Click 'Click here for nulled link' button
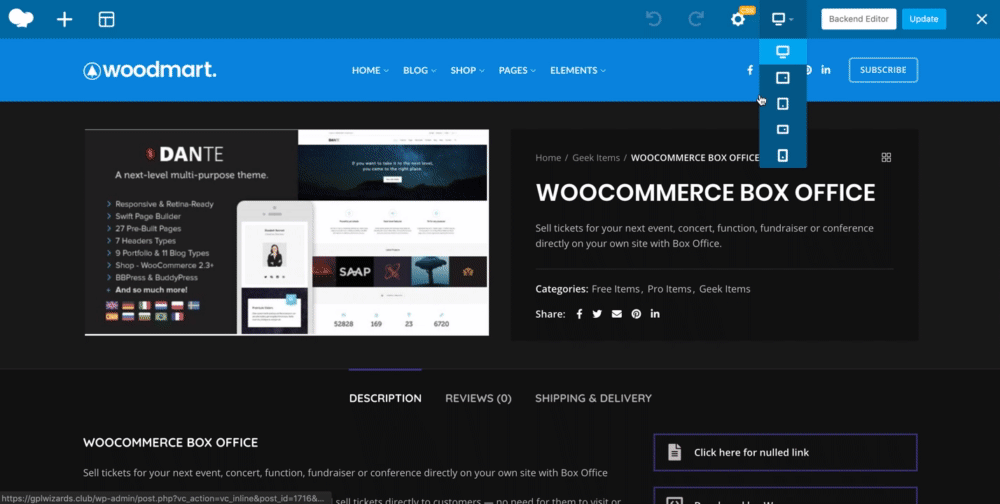Screen dimensions: 1000x504 (x=785, y=452)
